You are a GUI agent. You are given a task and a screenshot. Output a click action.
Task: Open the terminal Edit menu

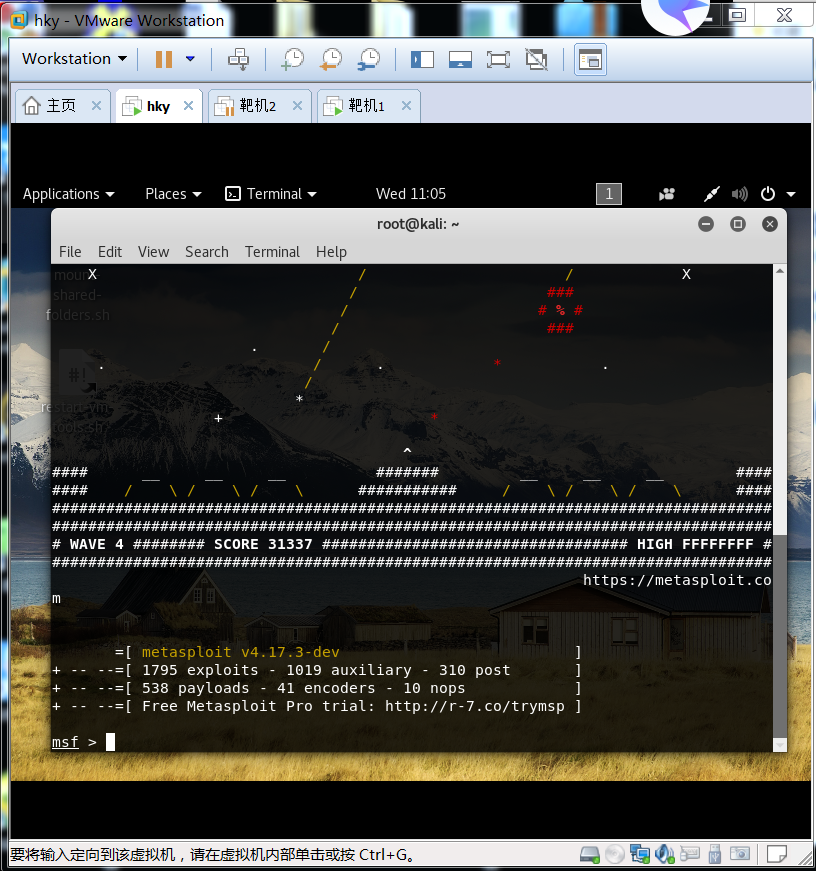[110, 252]
